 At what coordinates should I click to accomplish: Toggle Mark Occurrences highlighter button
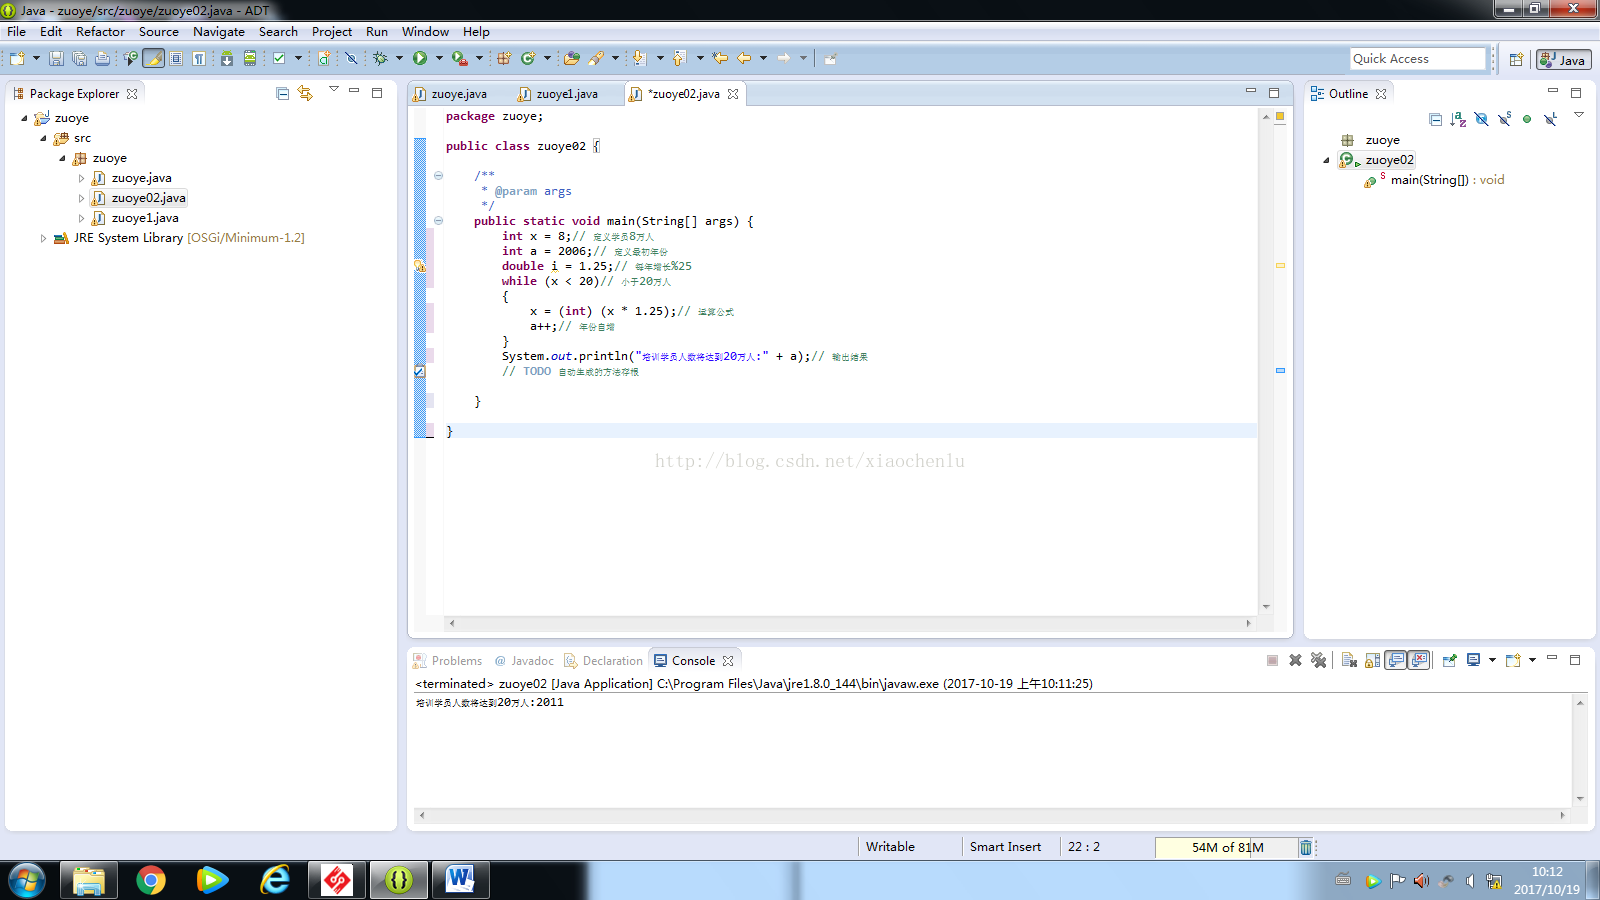[153, 58]
